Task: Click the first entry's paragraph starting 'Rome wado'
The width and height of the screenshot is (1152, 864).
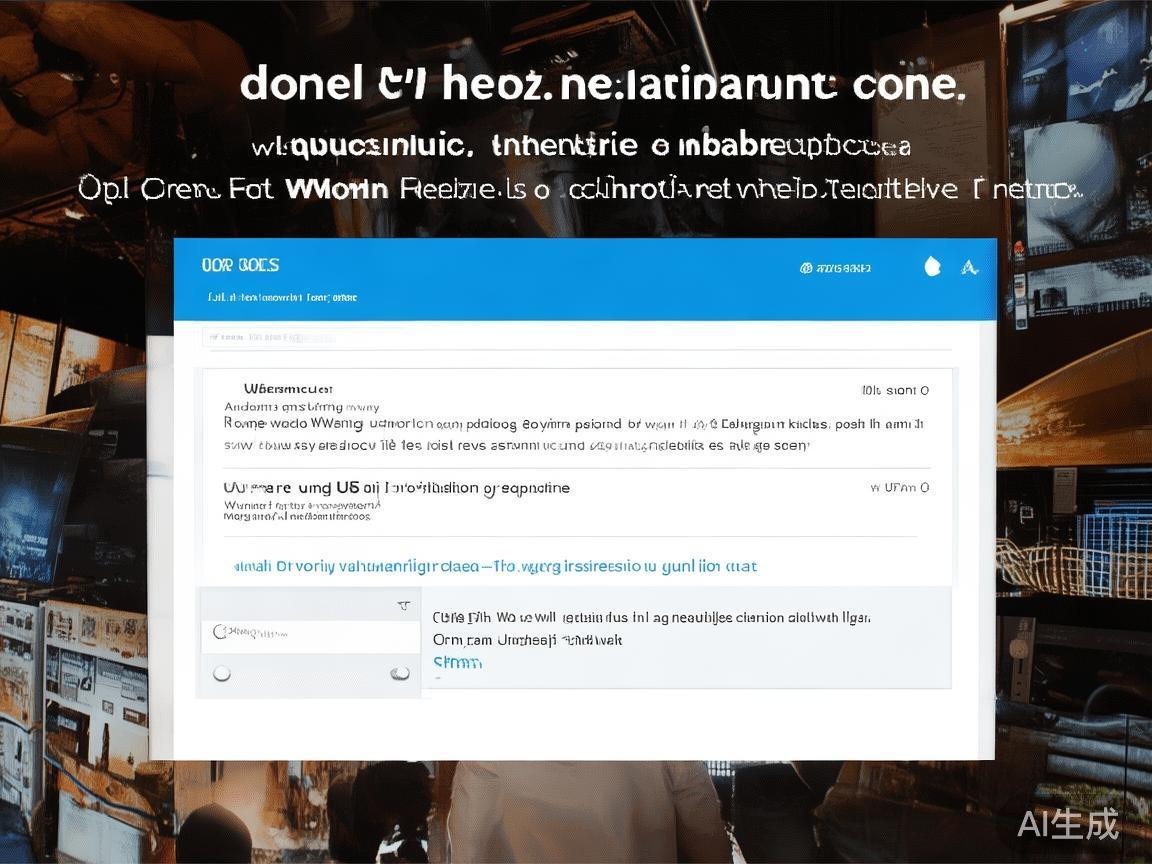Action: point(574,434)
